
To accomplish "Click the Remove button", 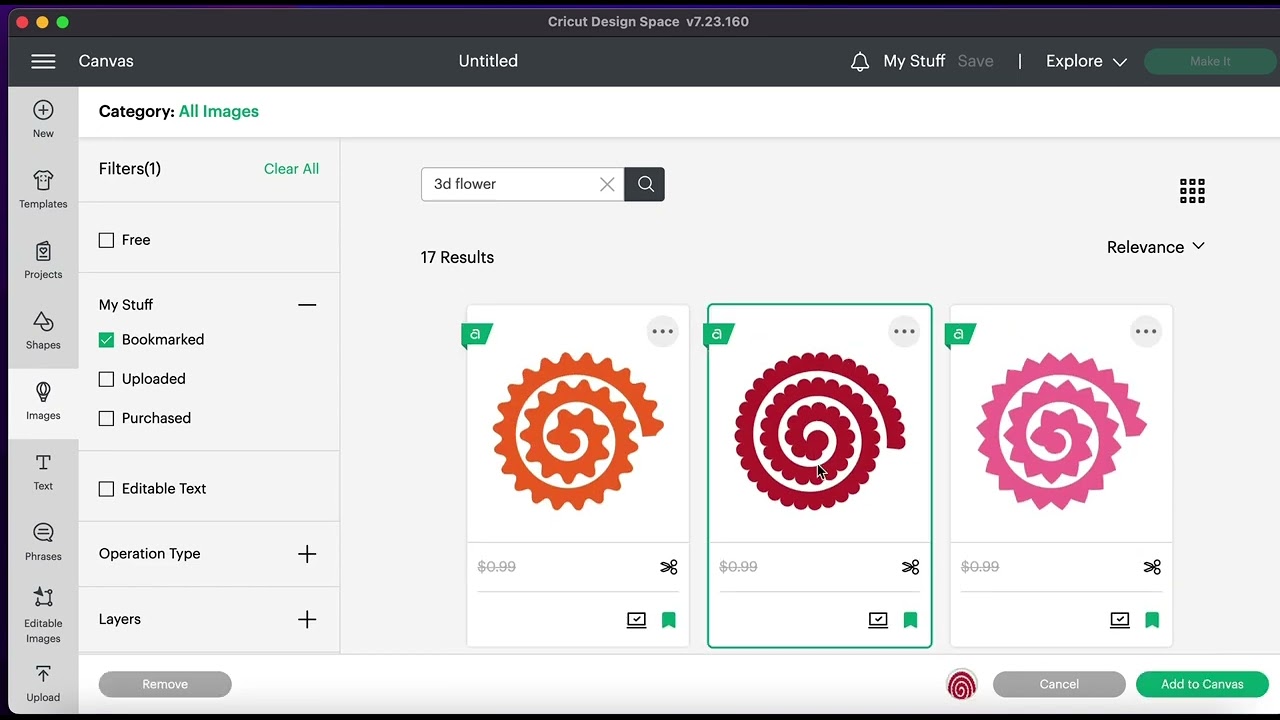I will click(x=165, y=684).
